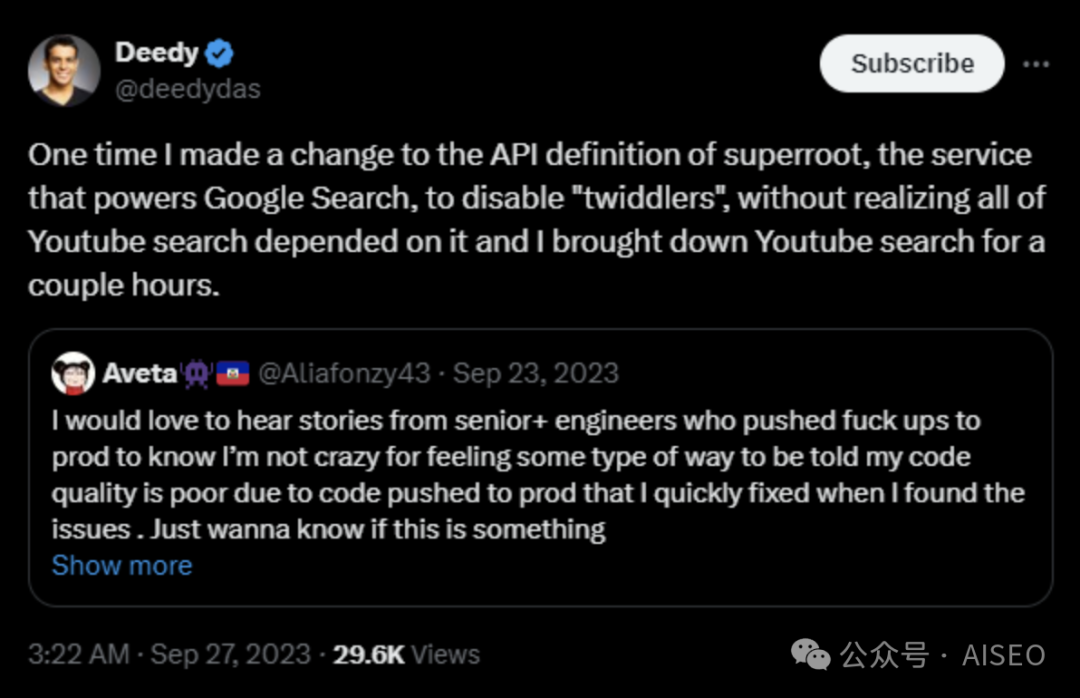Click the Haiti flag emoji beside Aveta
This screenshot has height=698, width=1080.
(x=232, y=374)
